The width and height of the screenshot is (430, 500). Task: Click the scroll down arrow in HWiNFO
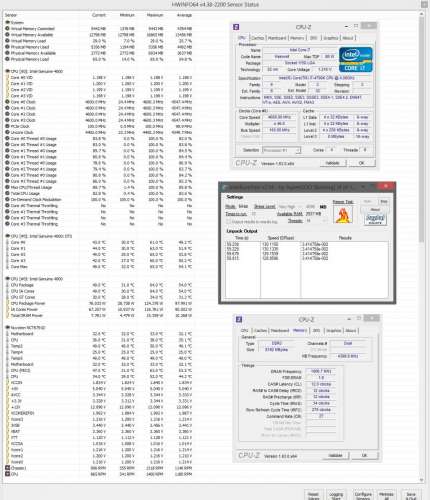(x=422, y=480)
